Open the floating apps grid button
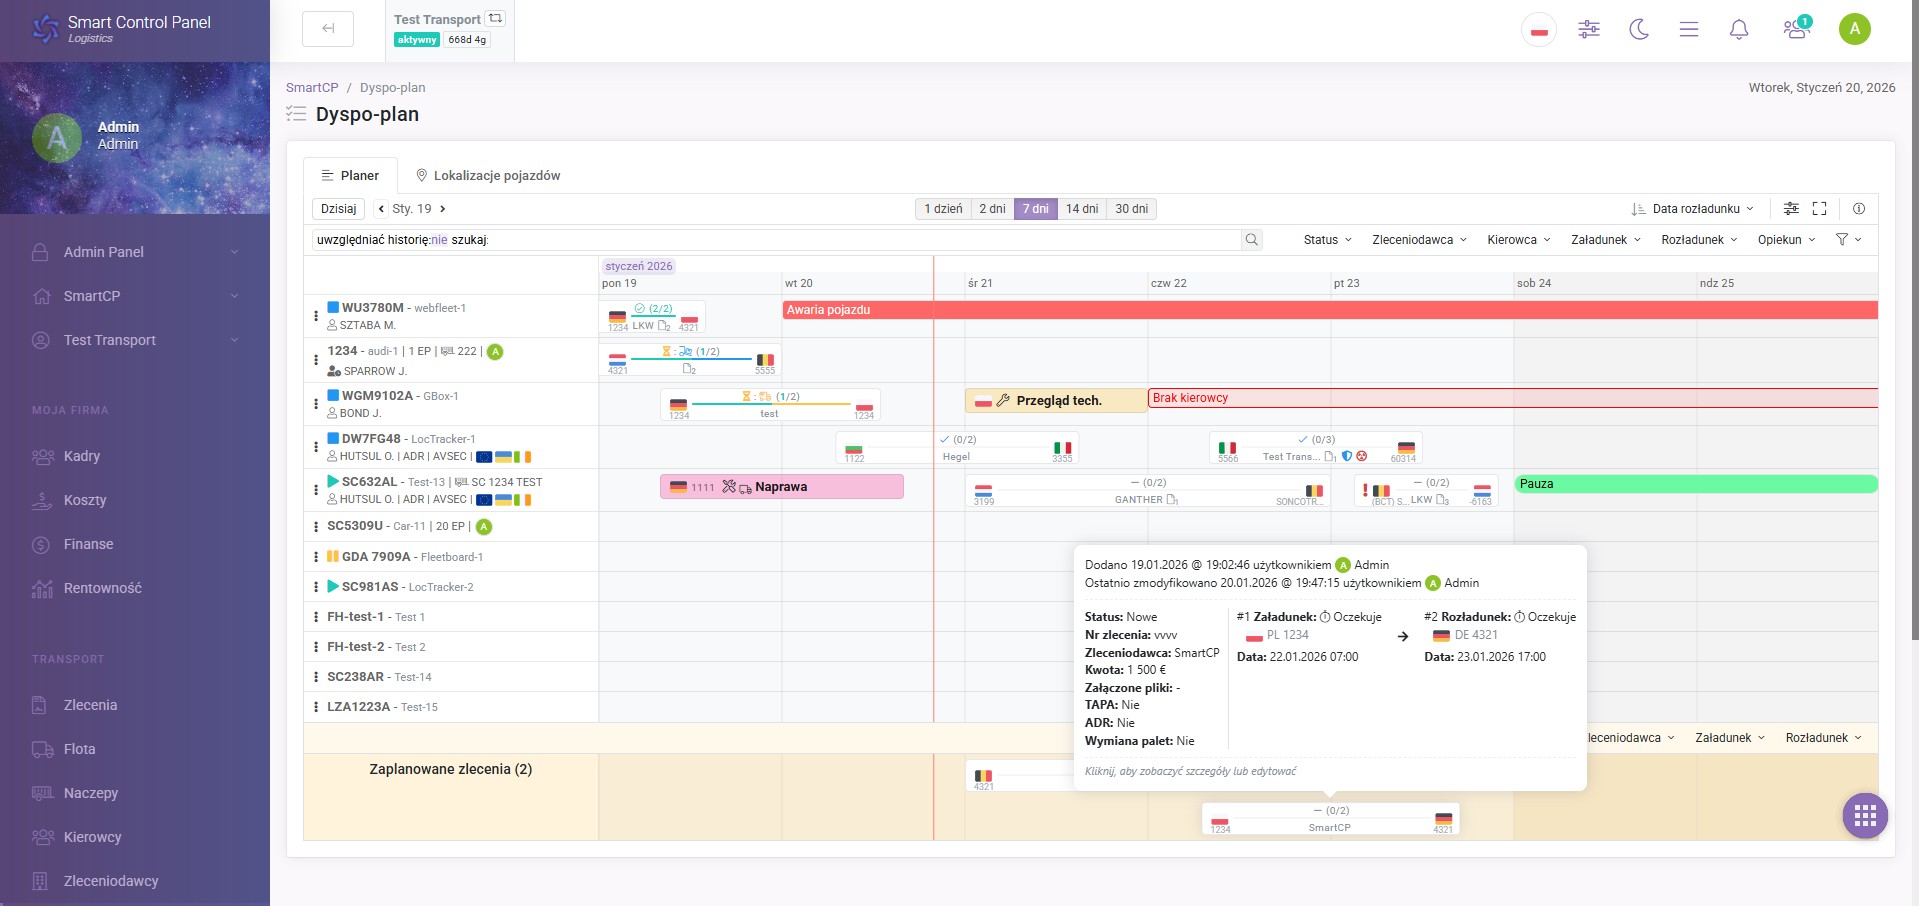1919x906 pixels. point(1865,816)
